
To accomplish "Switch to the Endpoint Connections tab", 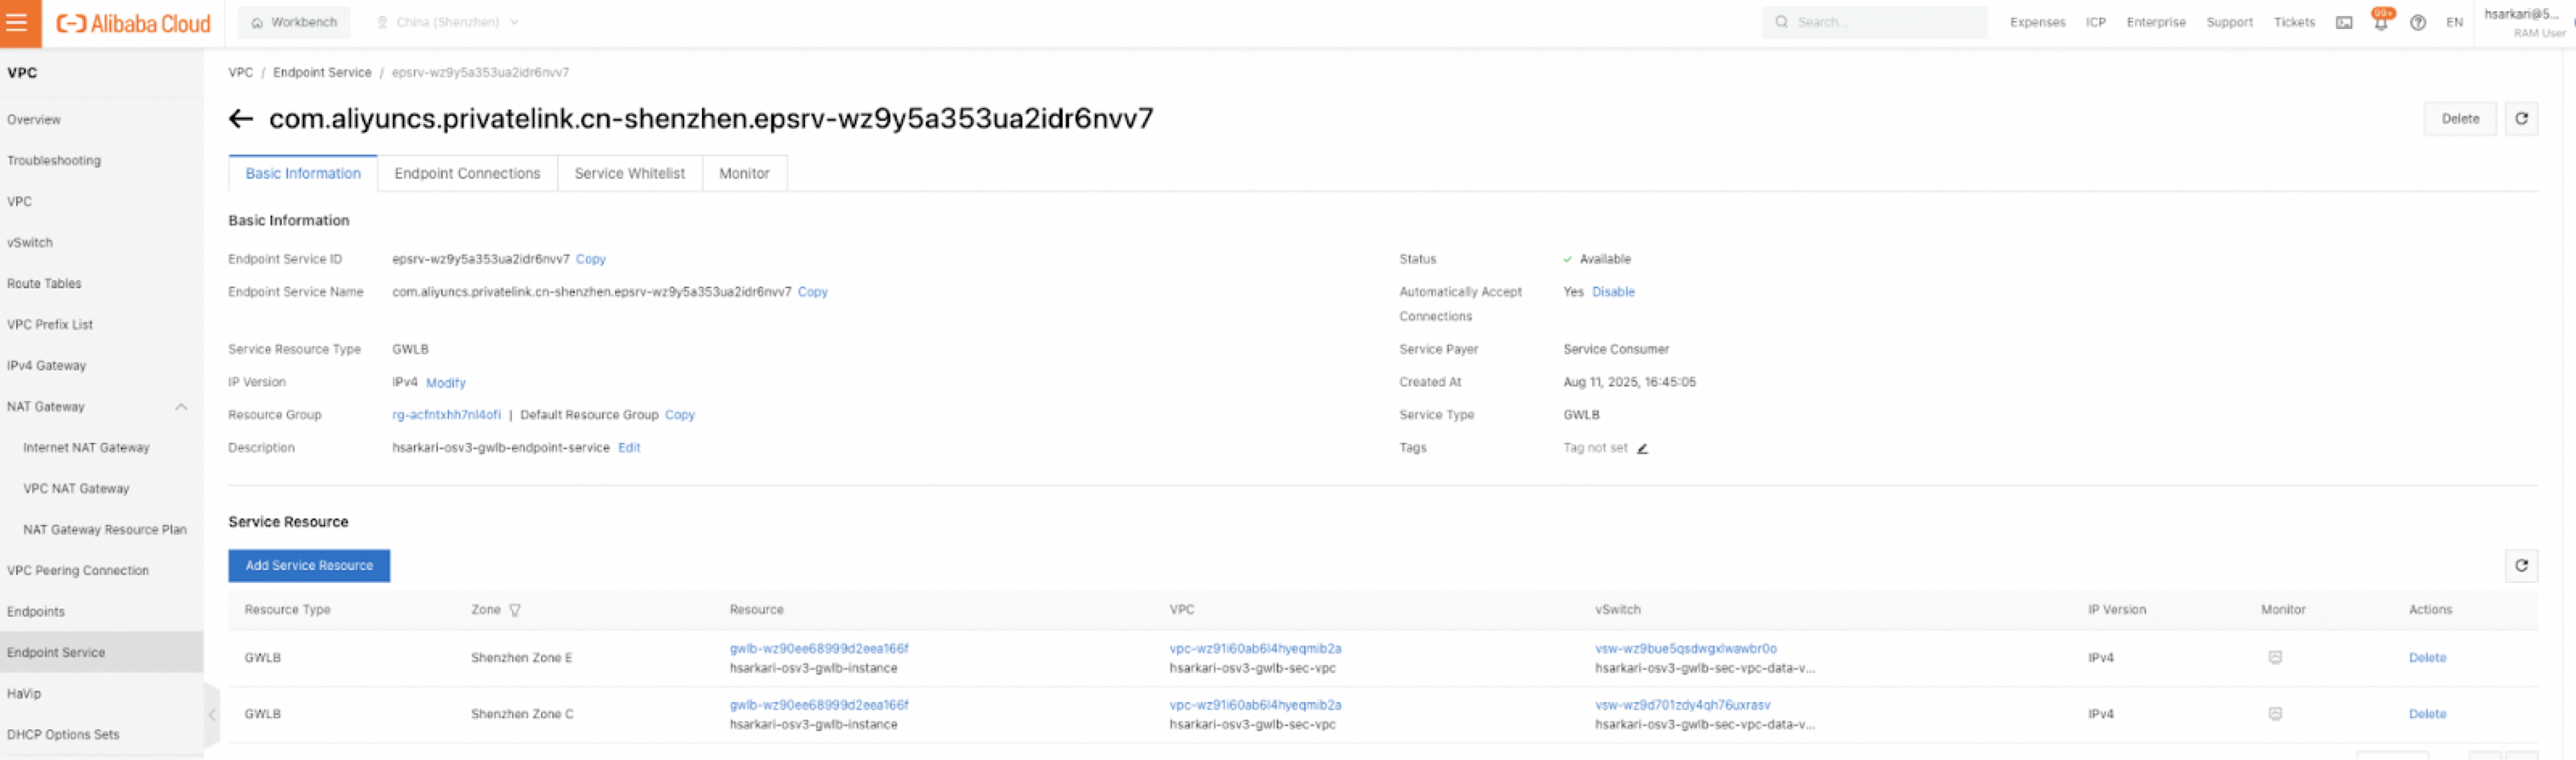I will (x=467, y=174).
